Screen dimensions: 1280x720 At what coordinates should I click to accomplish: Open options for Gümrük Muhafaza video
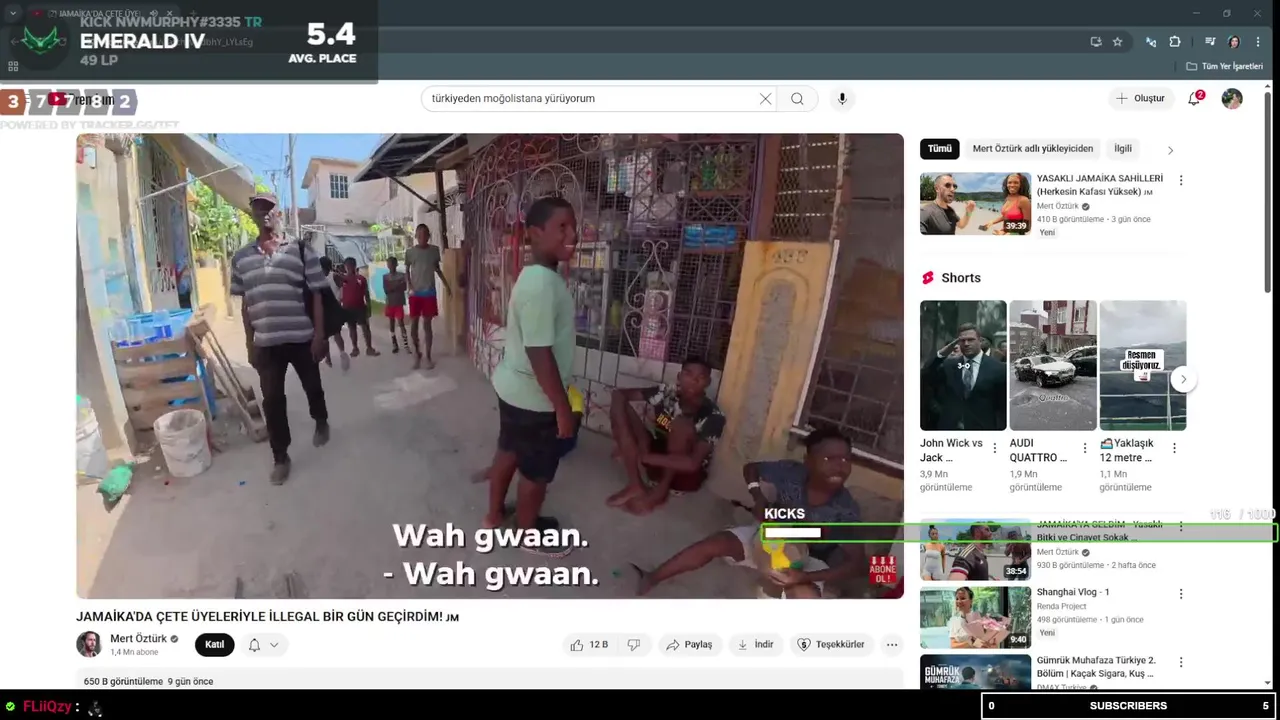click(x=1181, y=662)
